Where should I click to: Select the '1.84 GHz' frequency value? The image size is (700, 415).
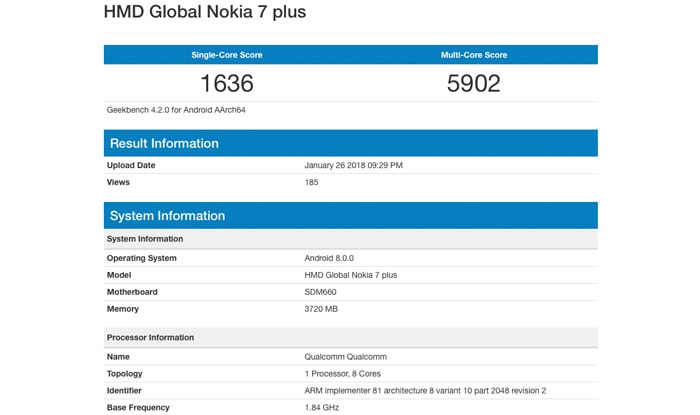321,407
